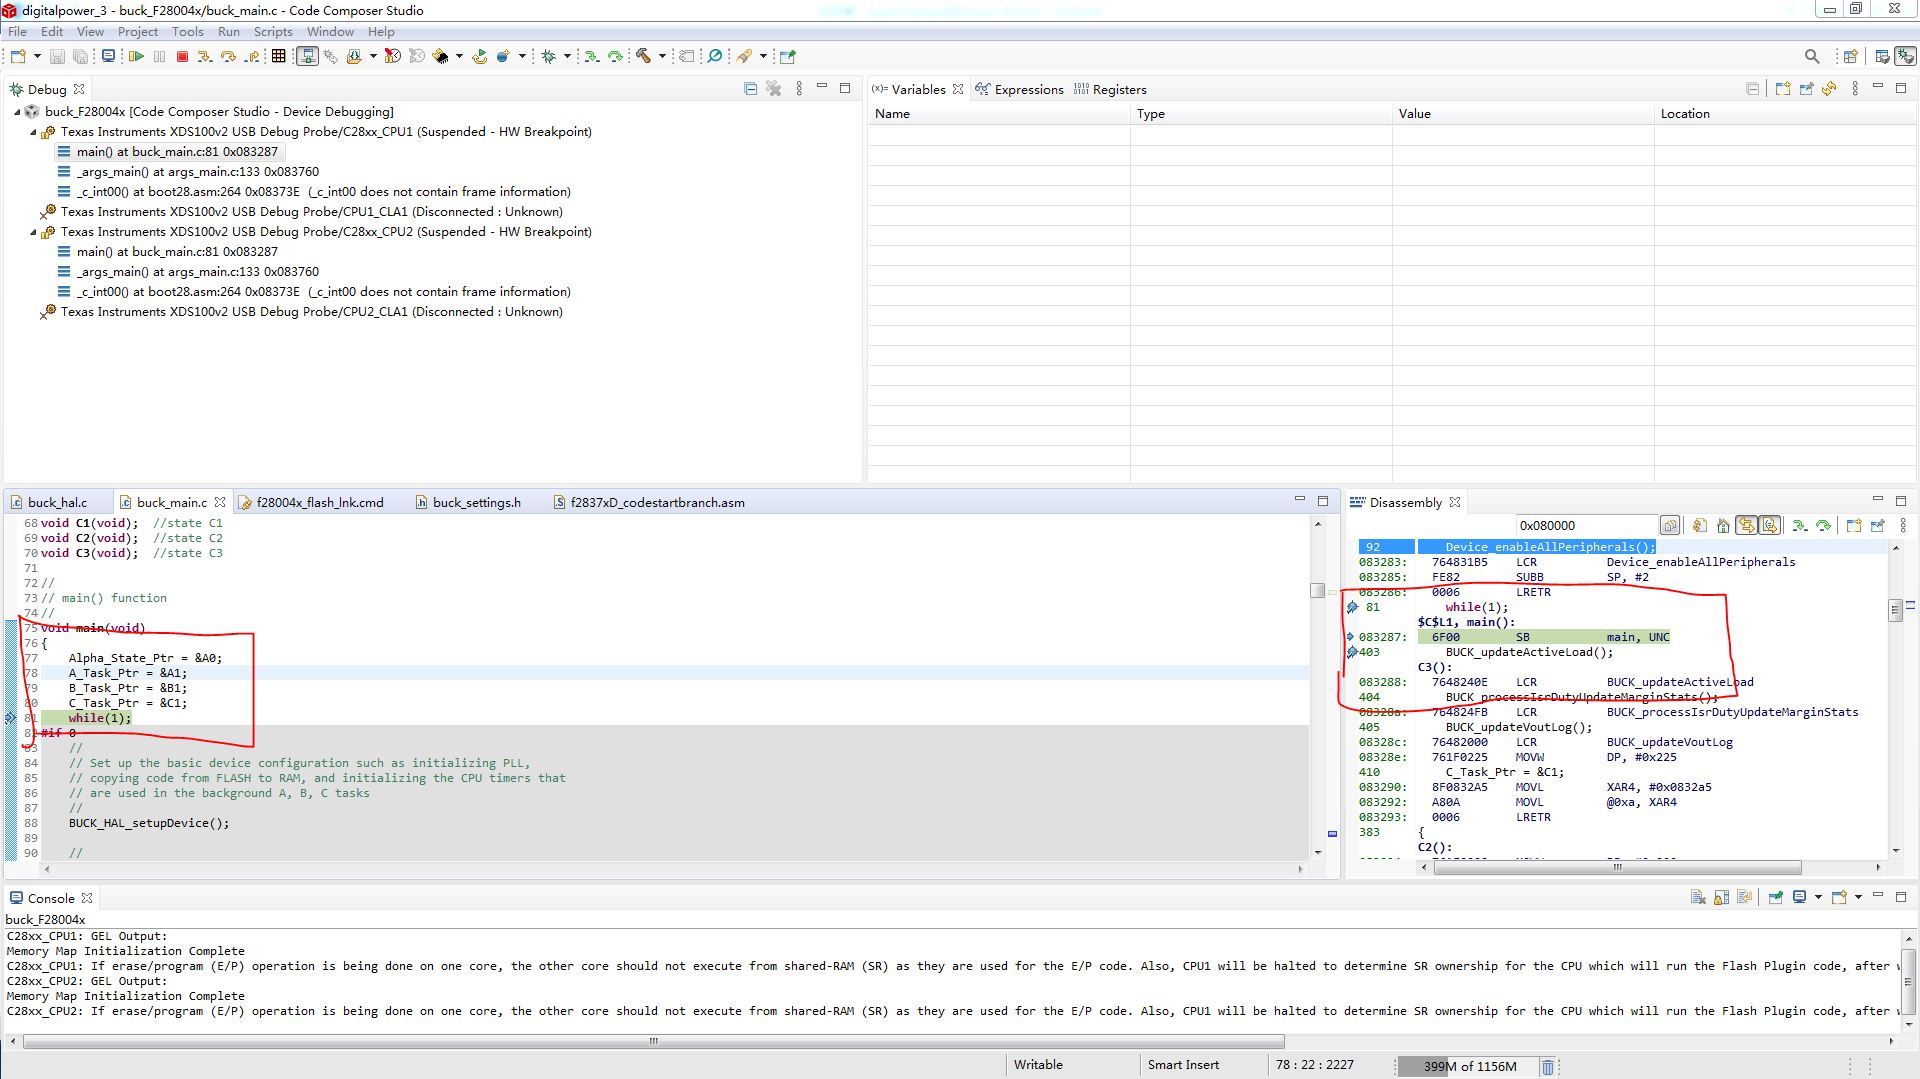The image size is (1920, 1079).
Task: Click the Disassembly home (go to PC) icon
Action: click(x=1722, y=526)
